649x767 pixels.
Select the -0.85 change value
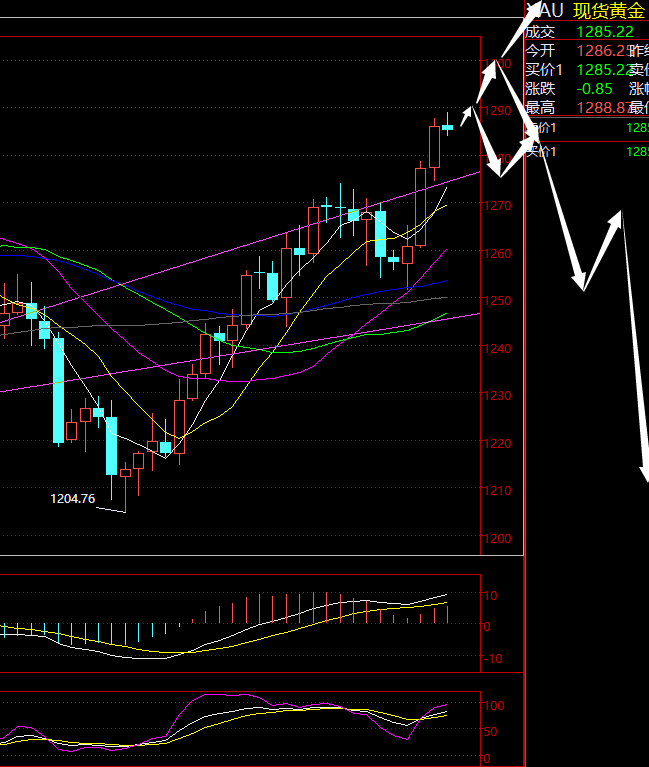point(594,89)
